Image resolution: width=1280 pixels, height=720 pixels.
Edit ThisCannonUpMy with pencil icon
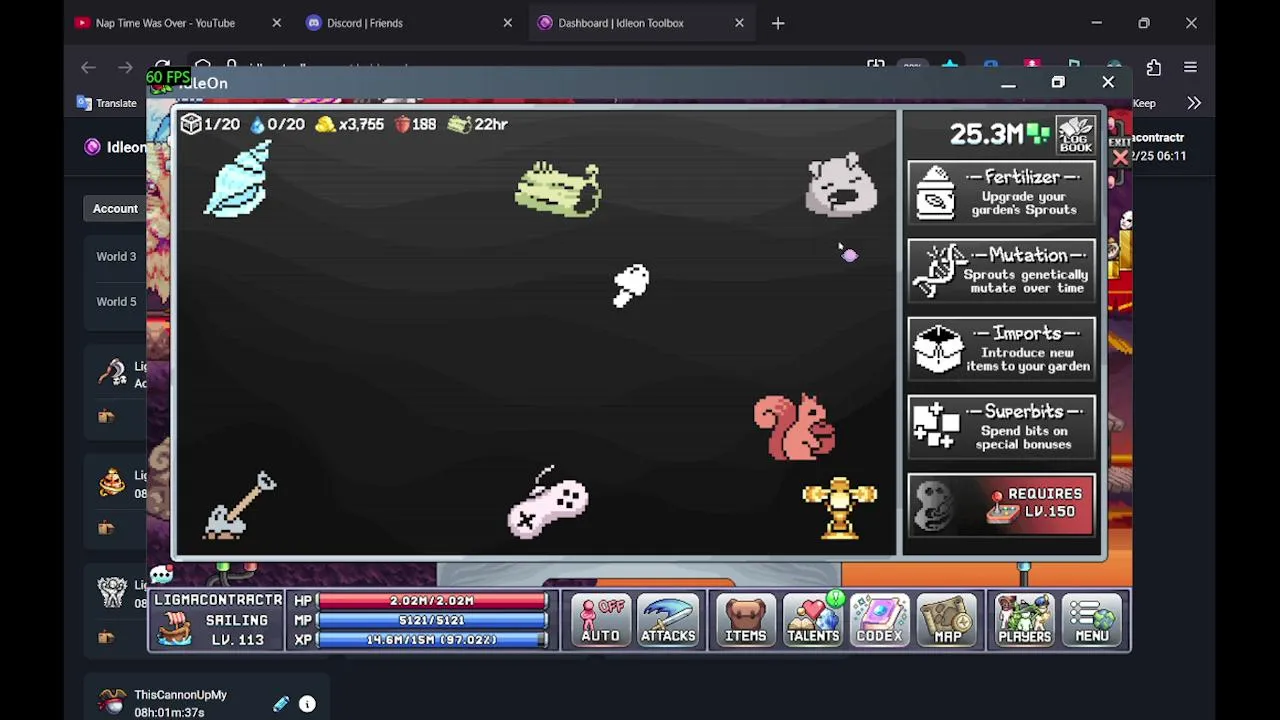click(x=281, y=704)
